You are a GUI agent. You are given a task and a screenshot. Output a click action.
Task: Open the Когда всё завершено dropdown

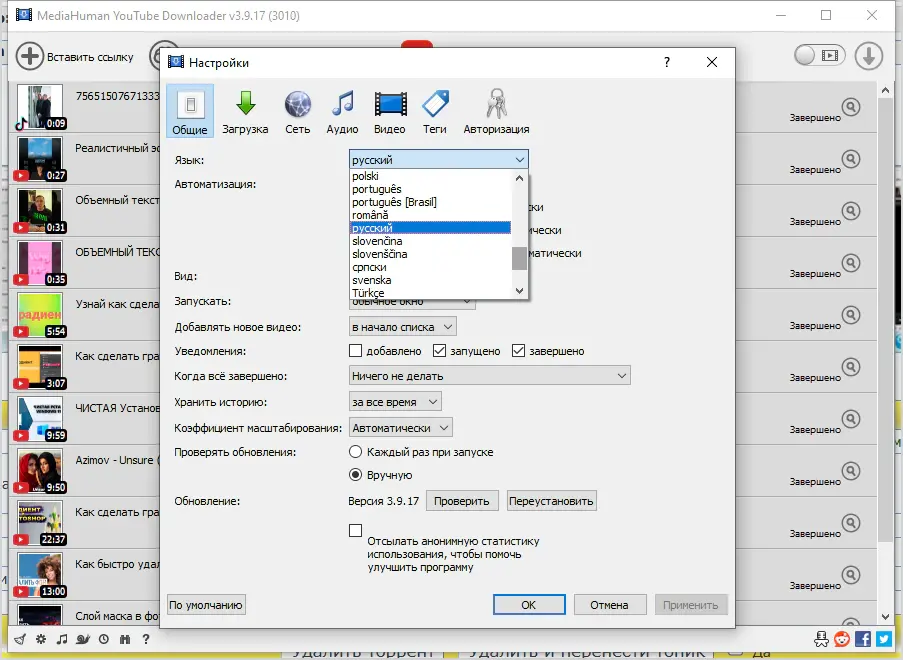pos(490,375)
